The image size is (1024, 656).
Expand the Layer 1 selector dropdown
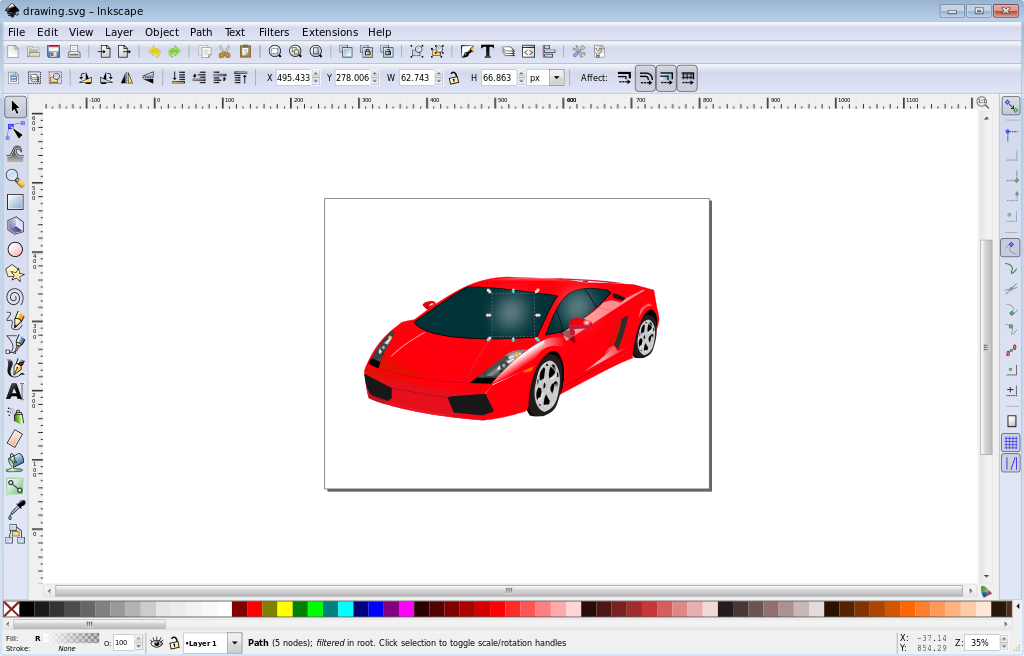[x=235, y=643]
